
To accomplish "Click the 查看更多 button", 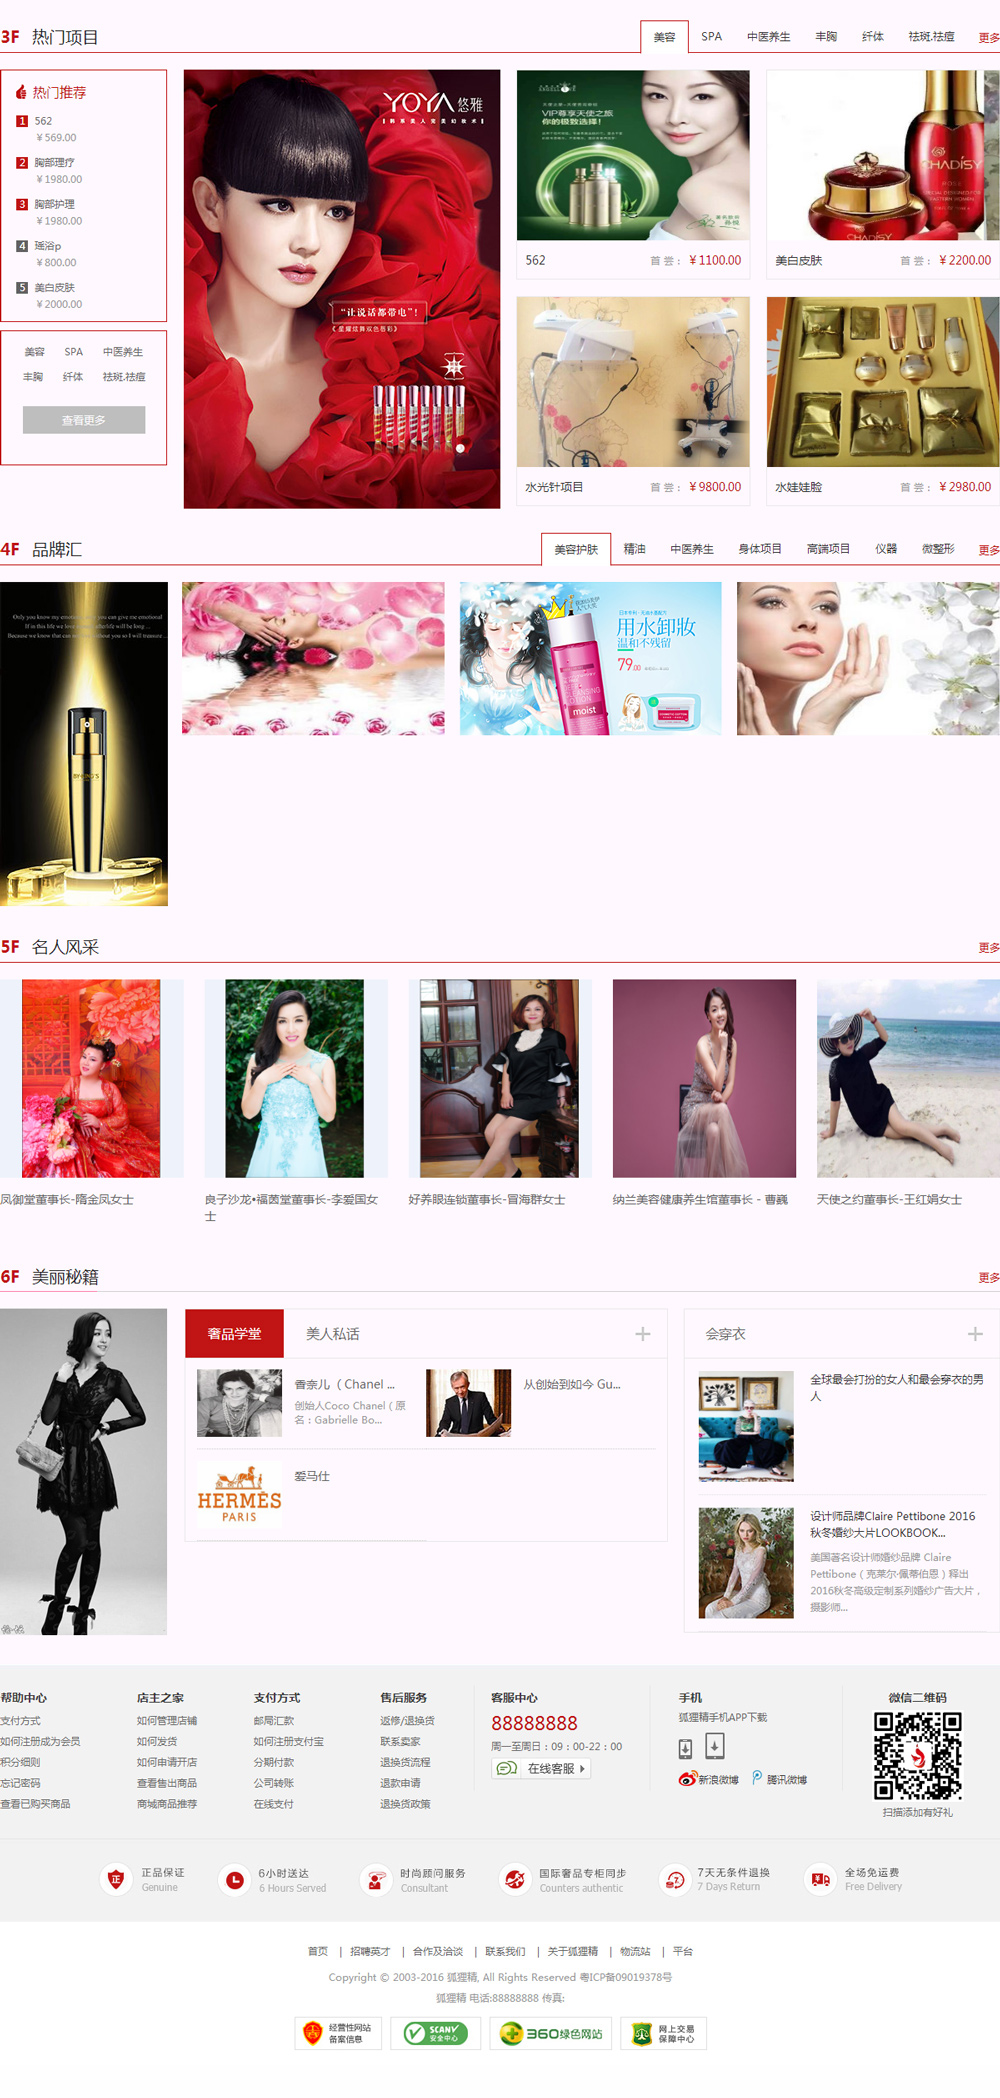I will coord(84,420).
